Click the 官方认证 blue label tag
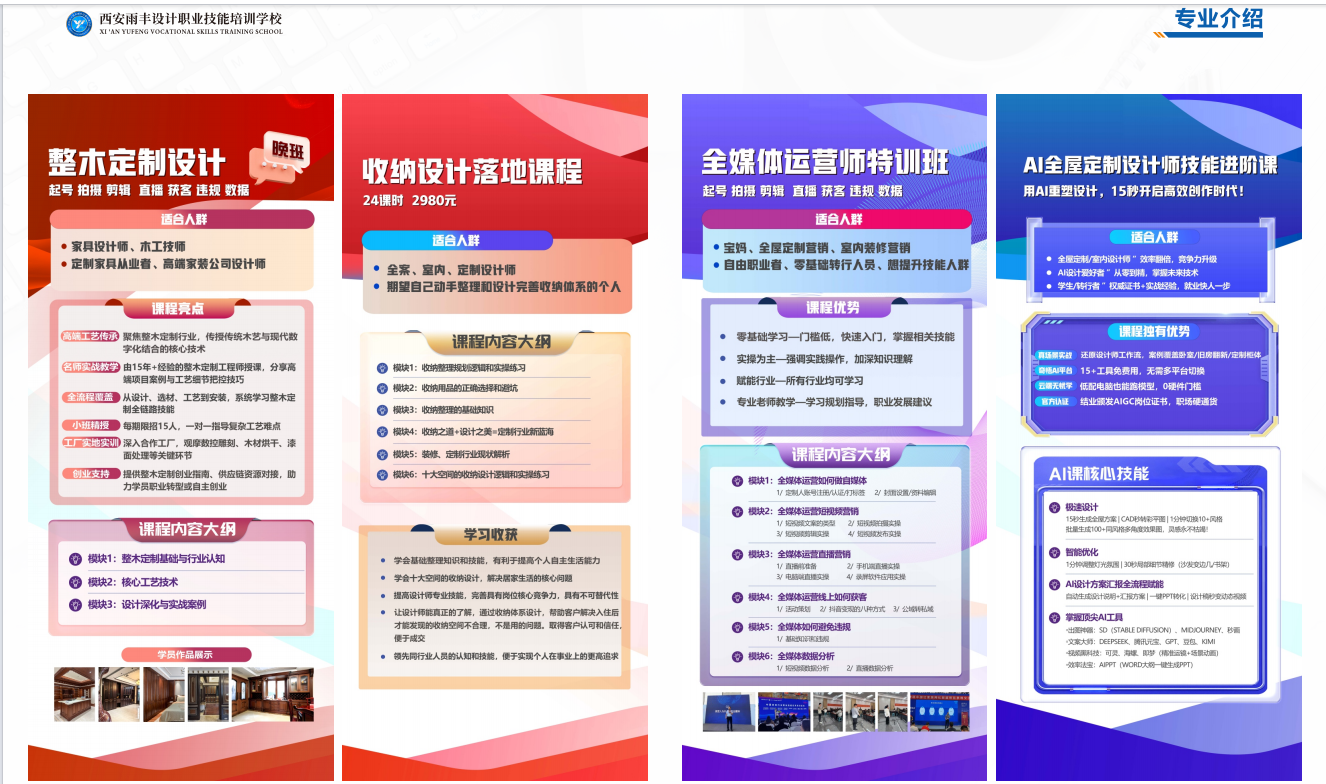This screenshot has height=784, width=1326. [1053, 402]
